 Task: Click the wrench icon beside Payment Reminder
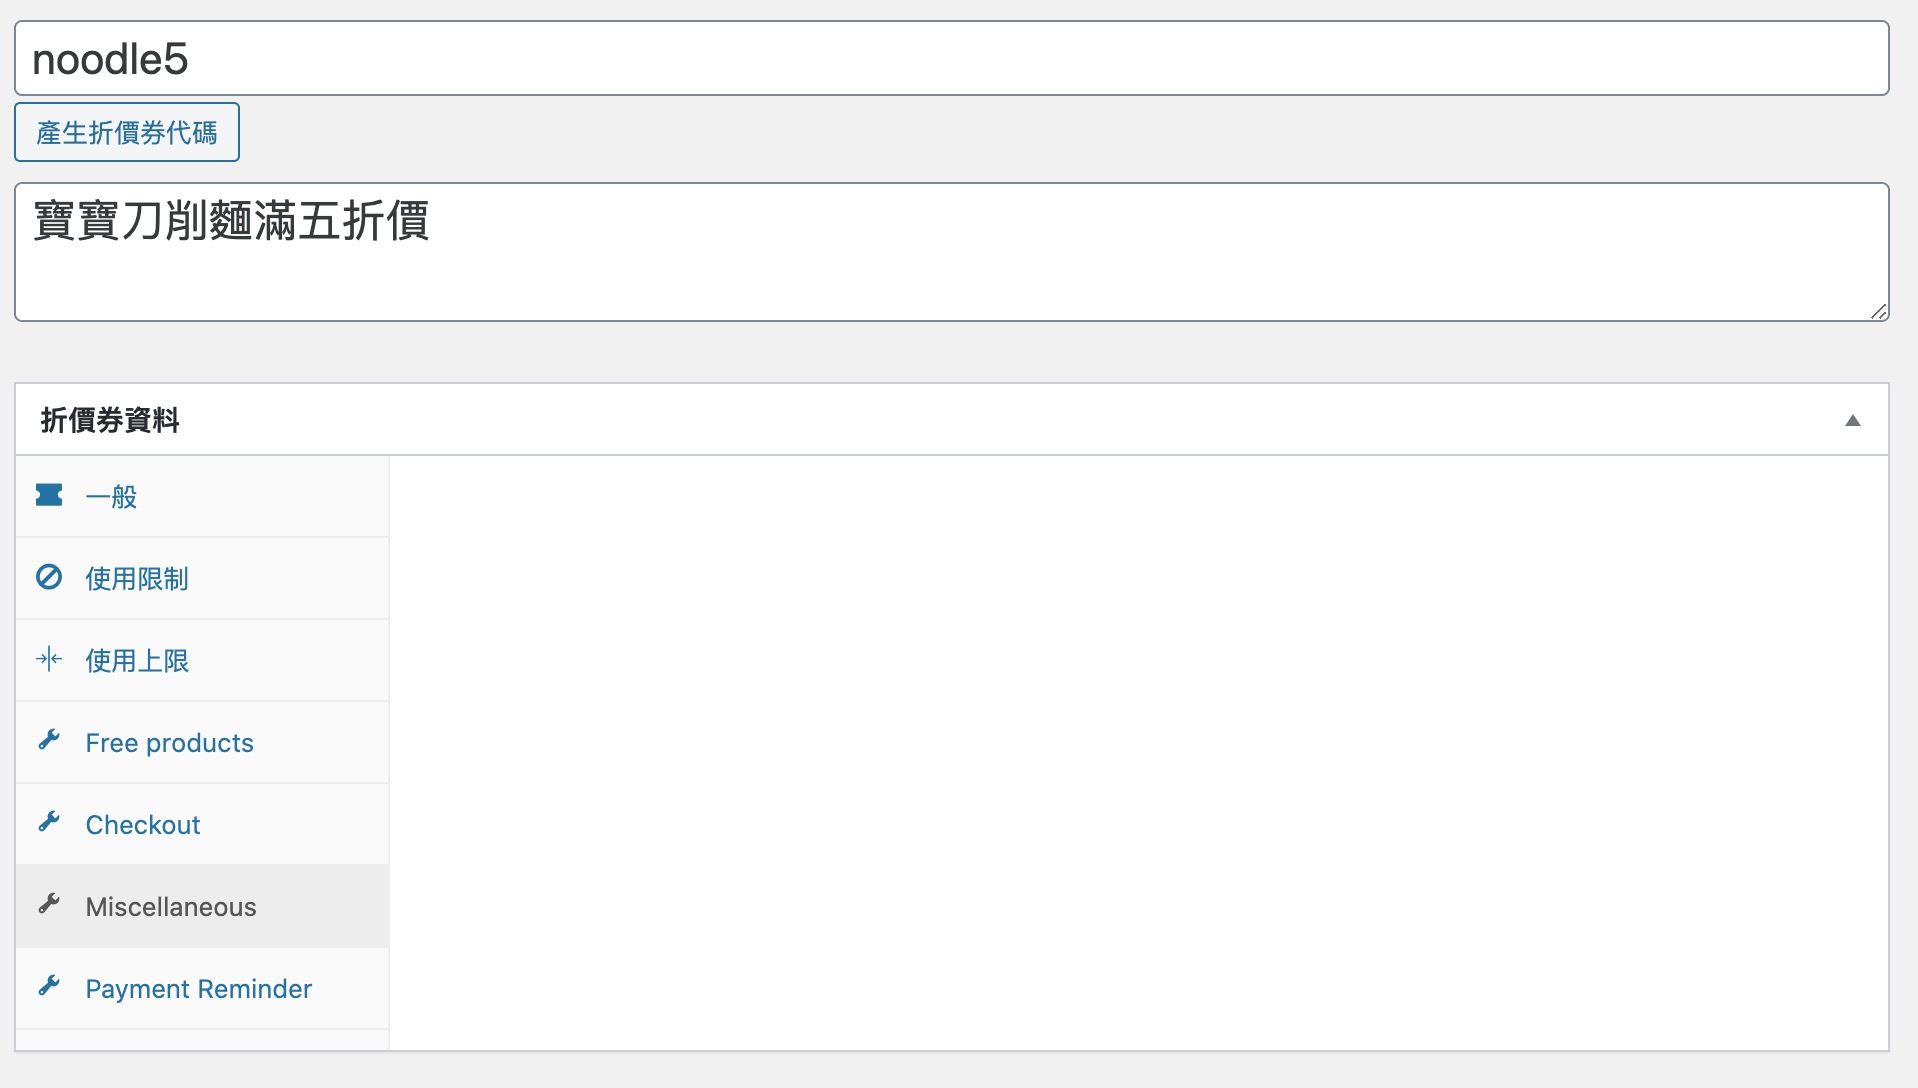(x=49, y=986)
